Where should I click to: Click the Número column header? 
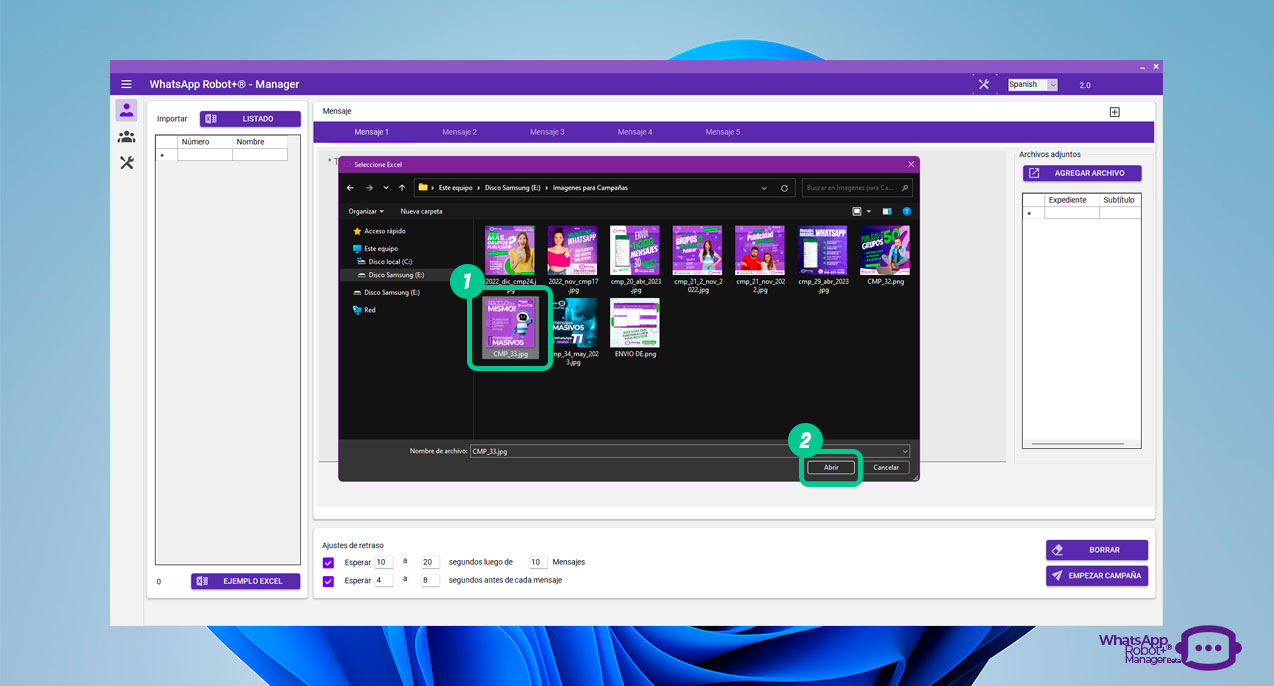(205, 142)
